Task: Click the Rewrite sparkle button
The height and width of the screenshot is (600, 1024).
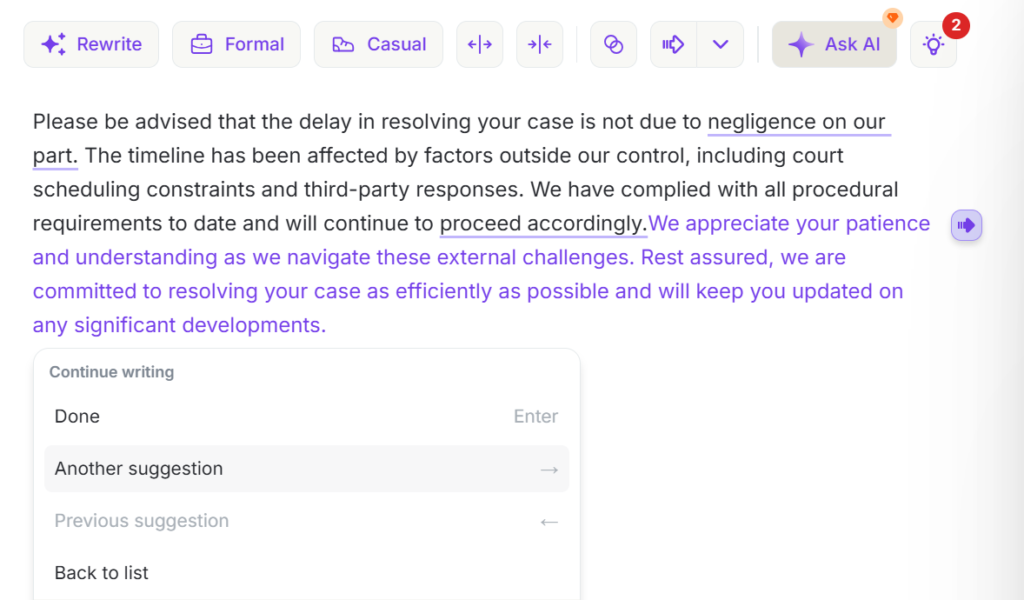Action: [91, 44]
